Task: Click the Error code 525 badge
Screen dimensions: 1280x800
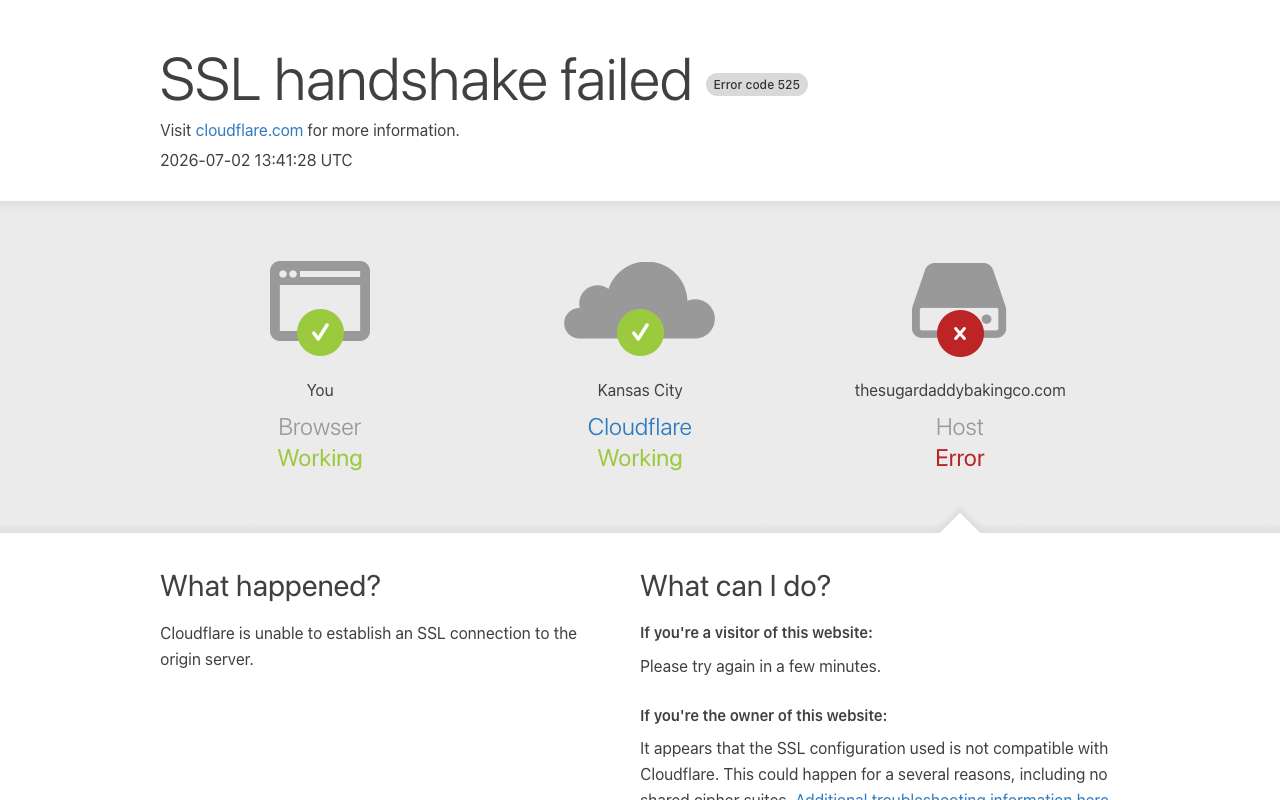Action: 757,85
